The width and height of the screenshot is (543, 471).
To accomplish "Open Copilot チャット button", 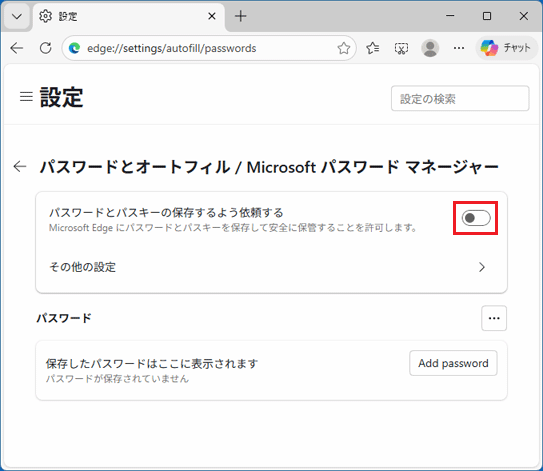I will (506, 48).
